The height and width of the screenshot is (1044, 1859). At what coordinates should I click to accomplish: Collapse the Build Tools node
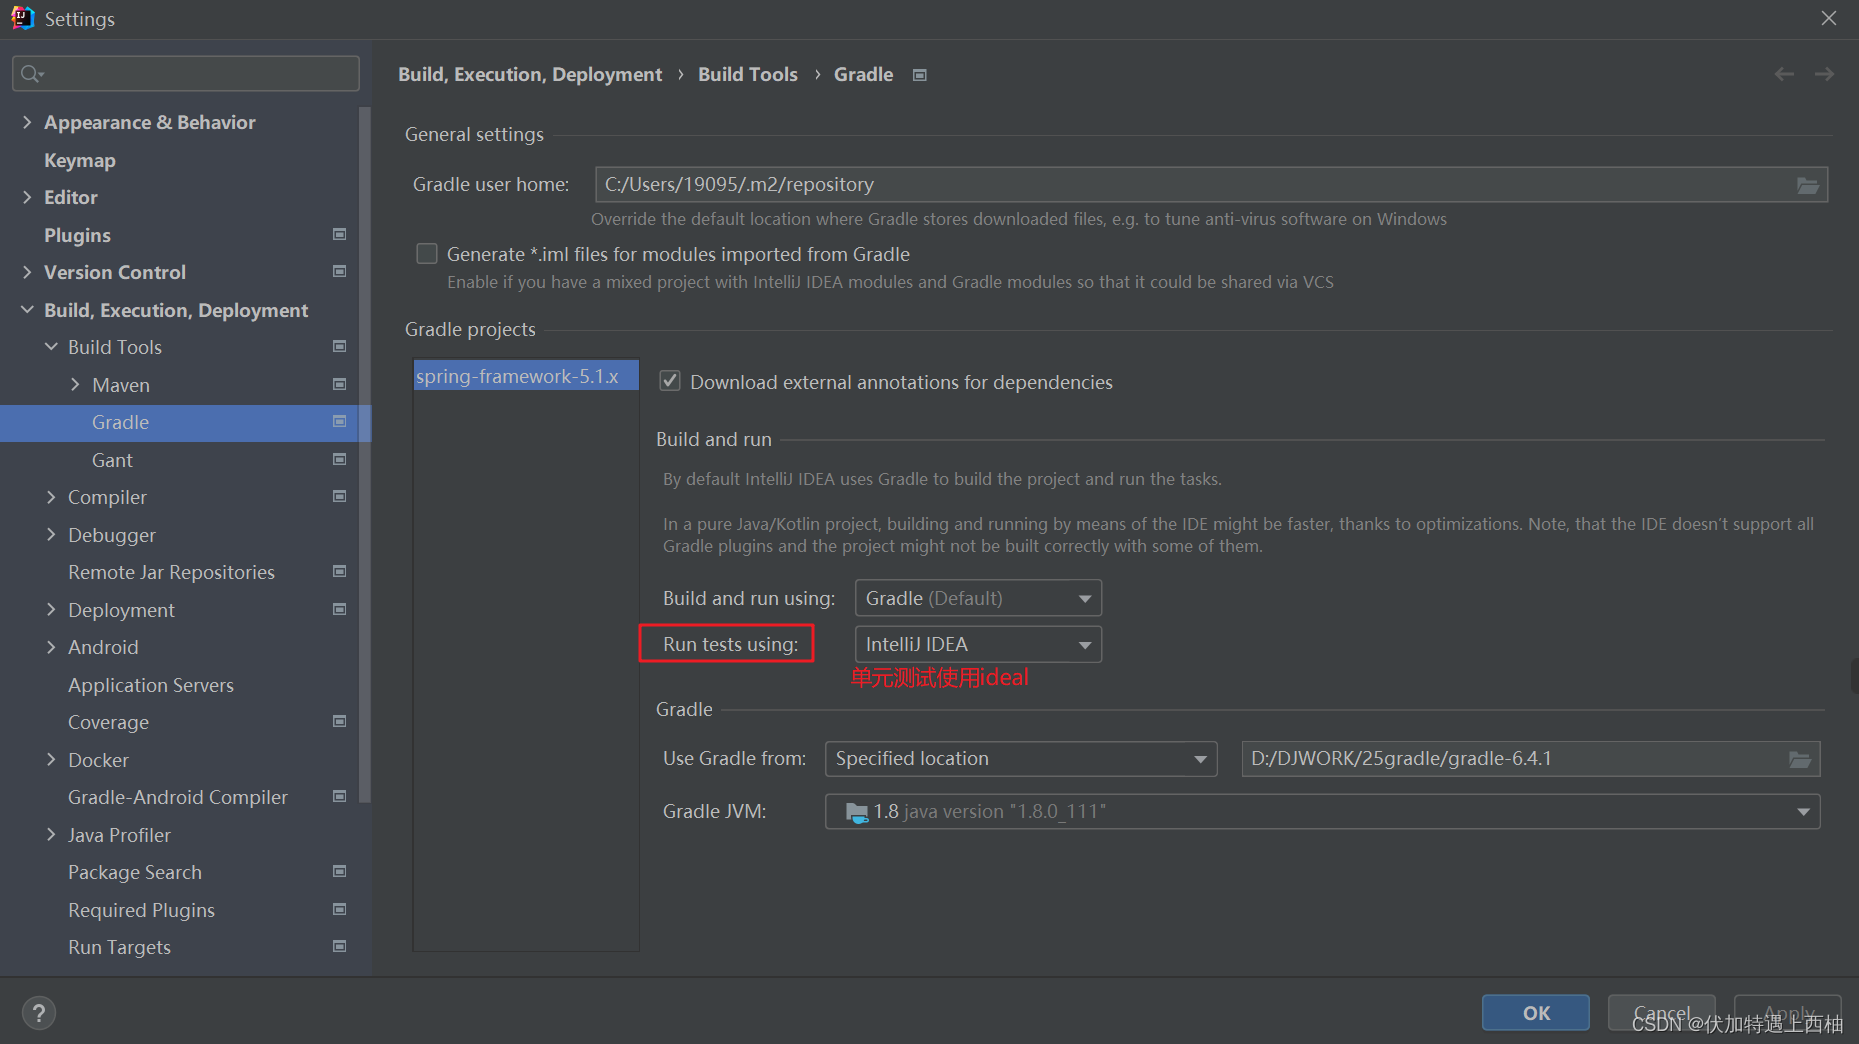click(x=51, y=347)
